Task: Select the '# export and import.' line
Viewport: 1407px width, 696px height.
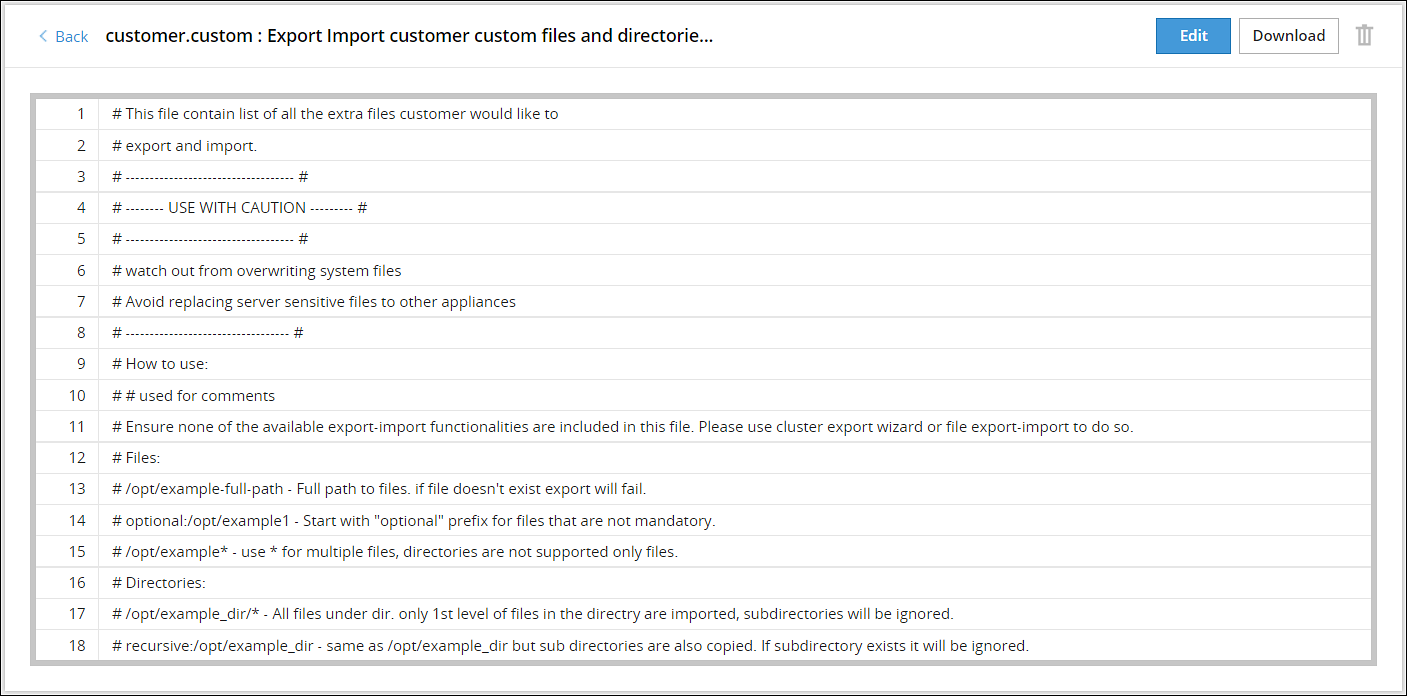Action: 184,145
